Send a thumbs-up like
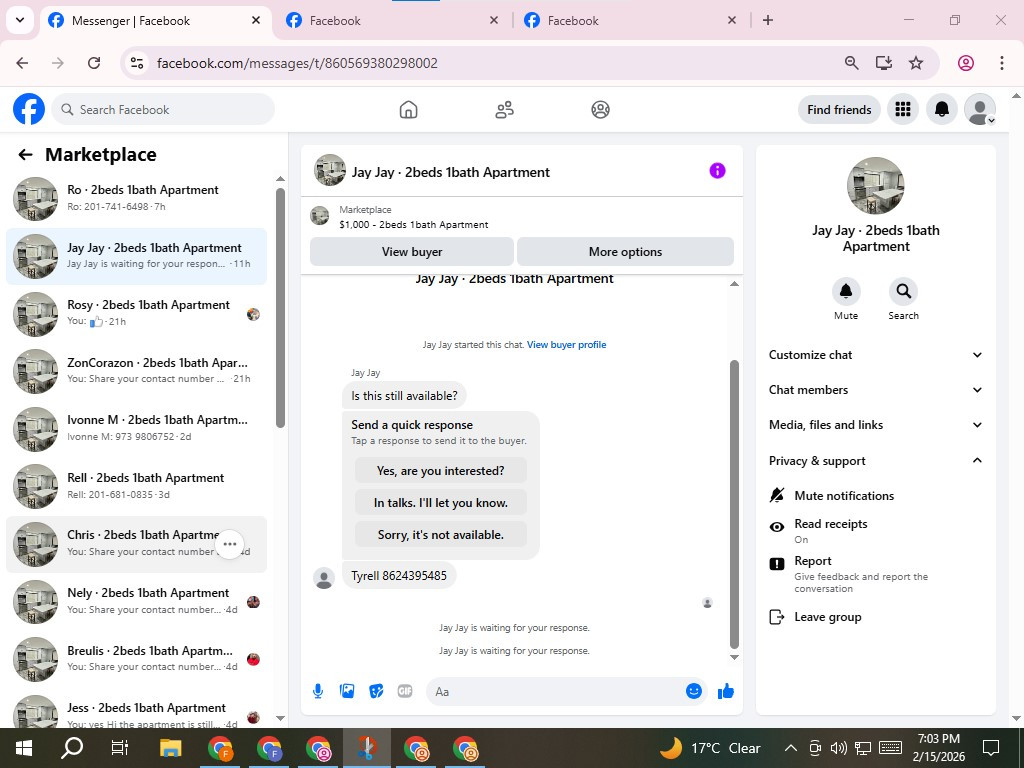 coord(726,691)
